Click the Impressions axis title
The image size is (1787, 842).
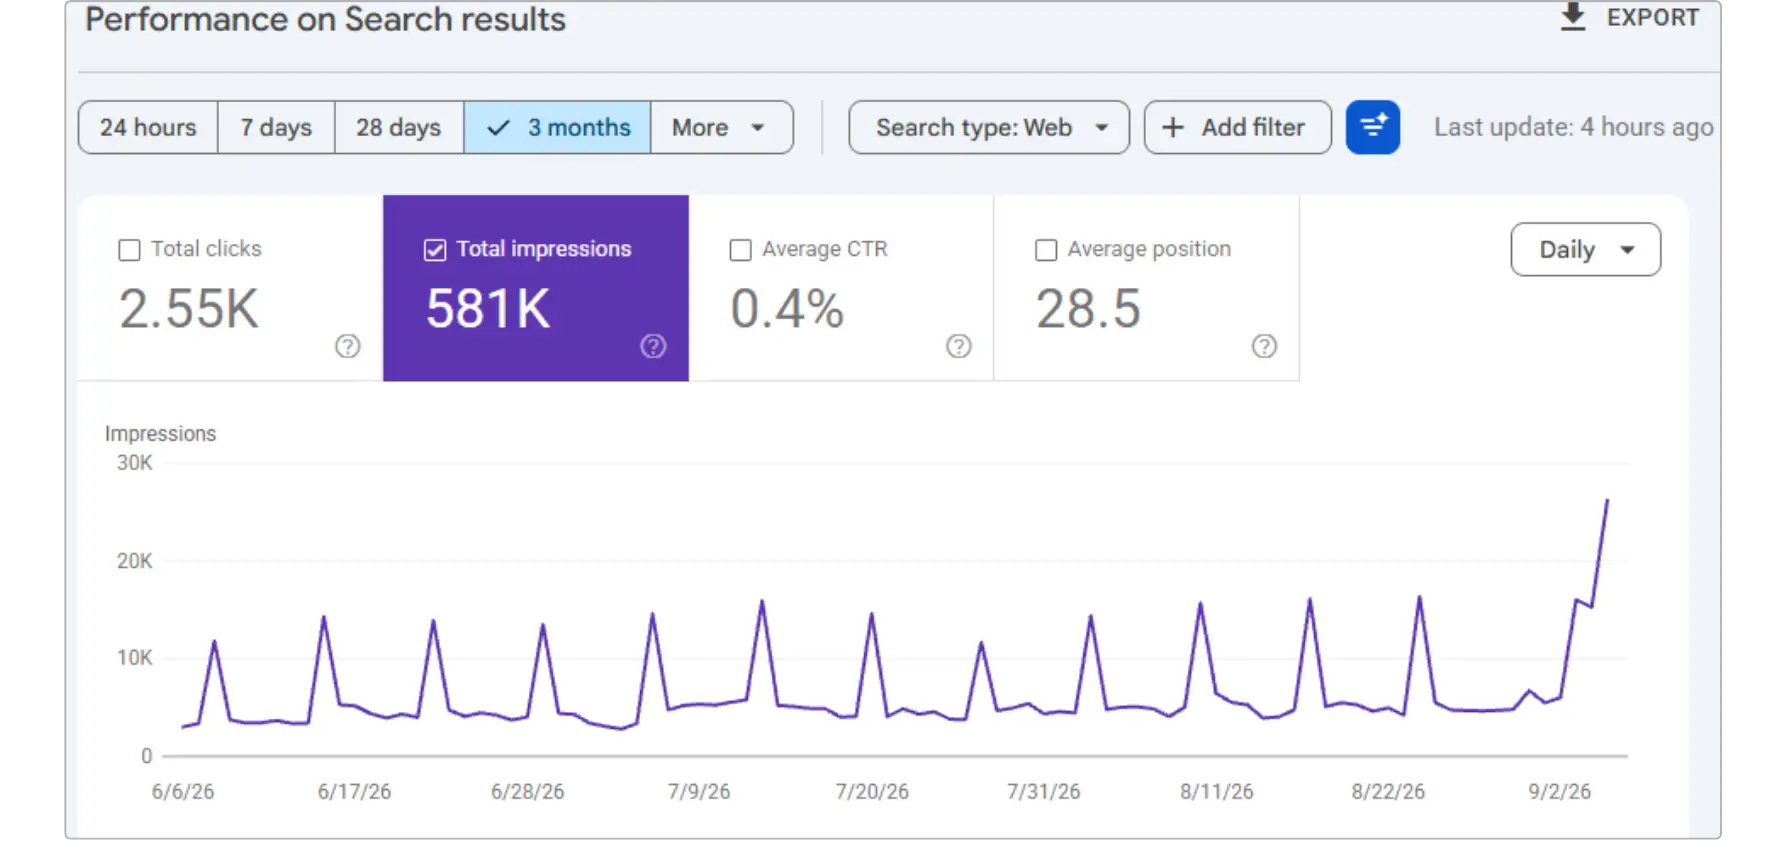[160, 433]
